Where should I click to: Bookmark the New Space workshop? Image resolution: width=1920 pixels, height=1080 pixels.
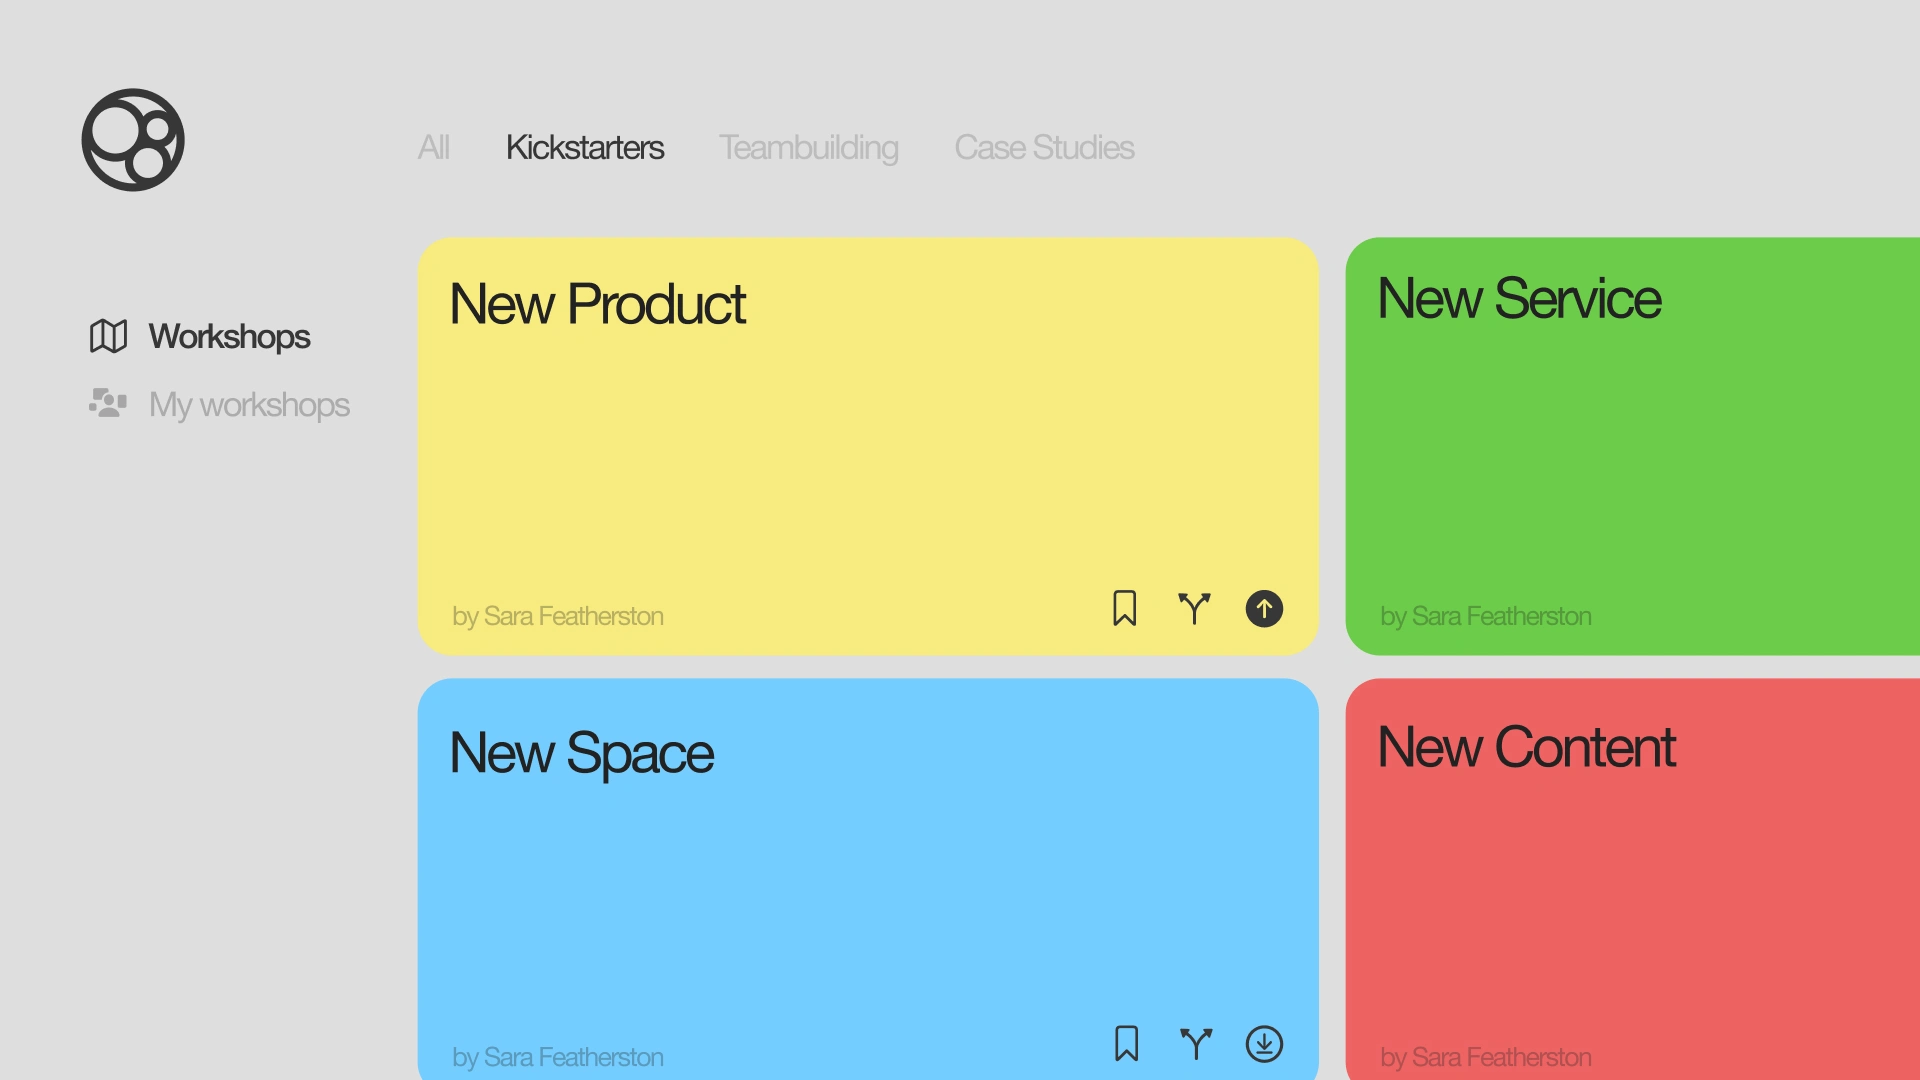1126,1043
